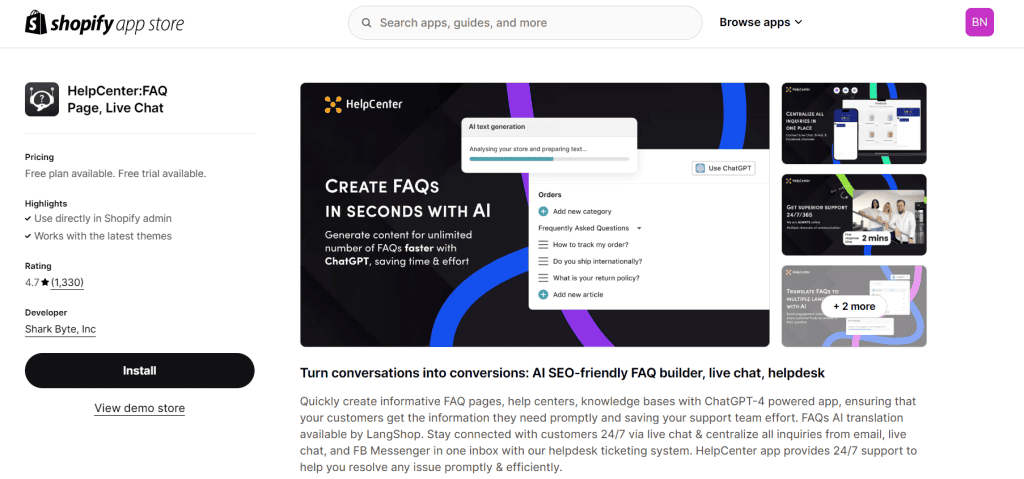
Task: Click the Install button
Action: pos(140,371)
